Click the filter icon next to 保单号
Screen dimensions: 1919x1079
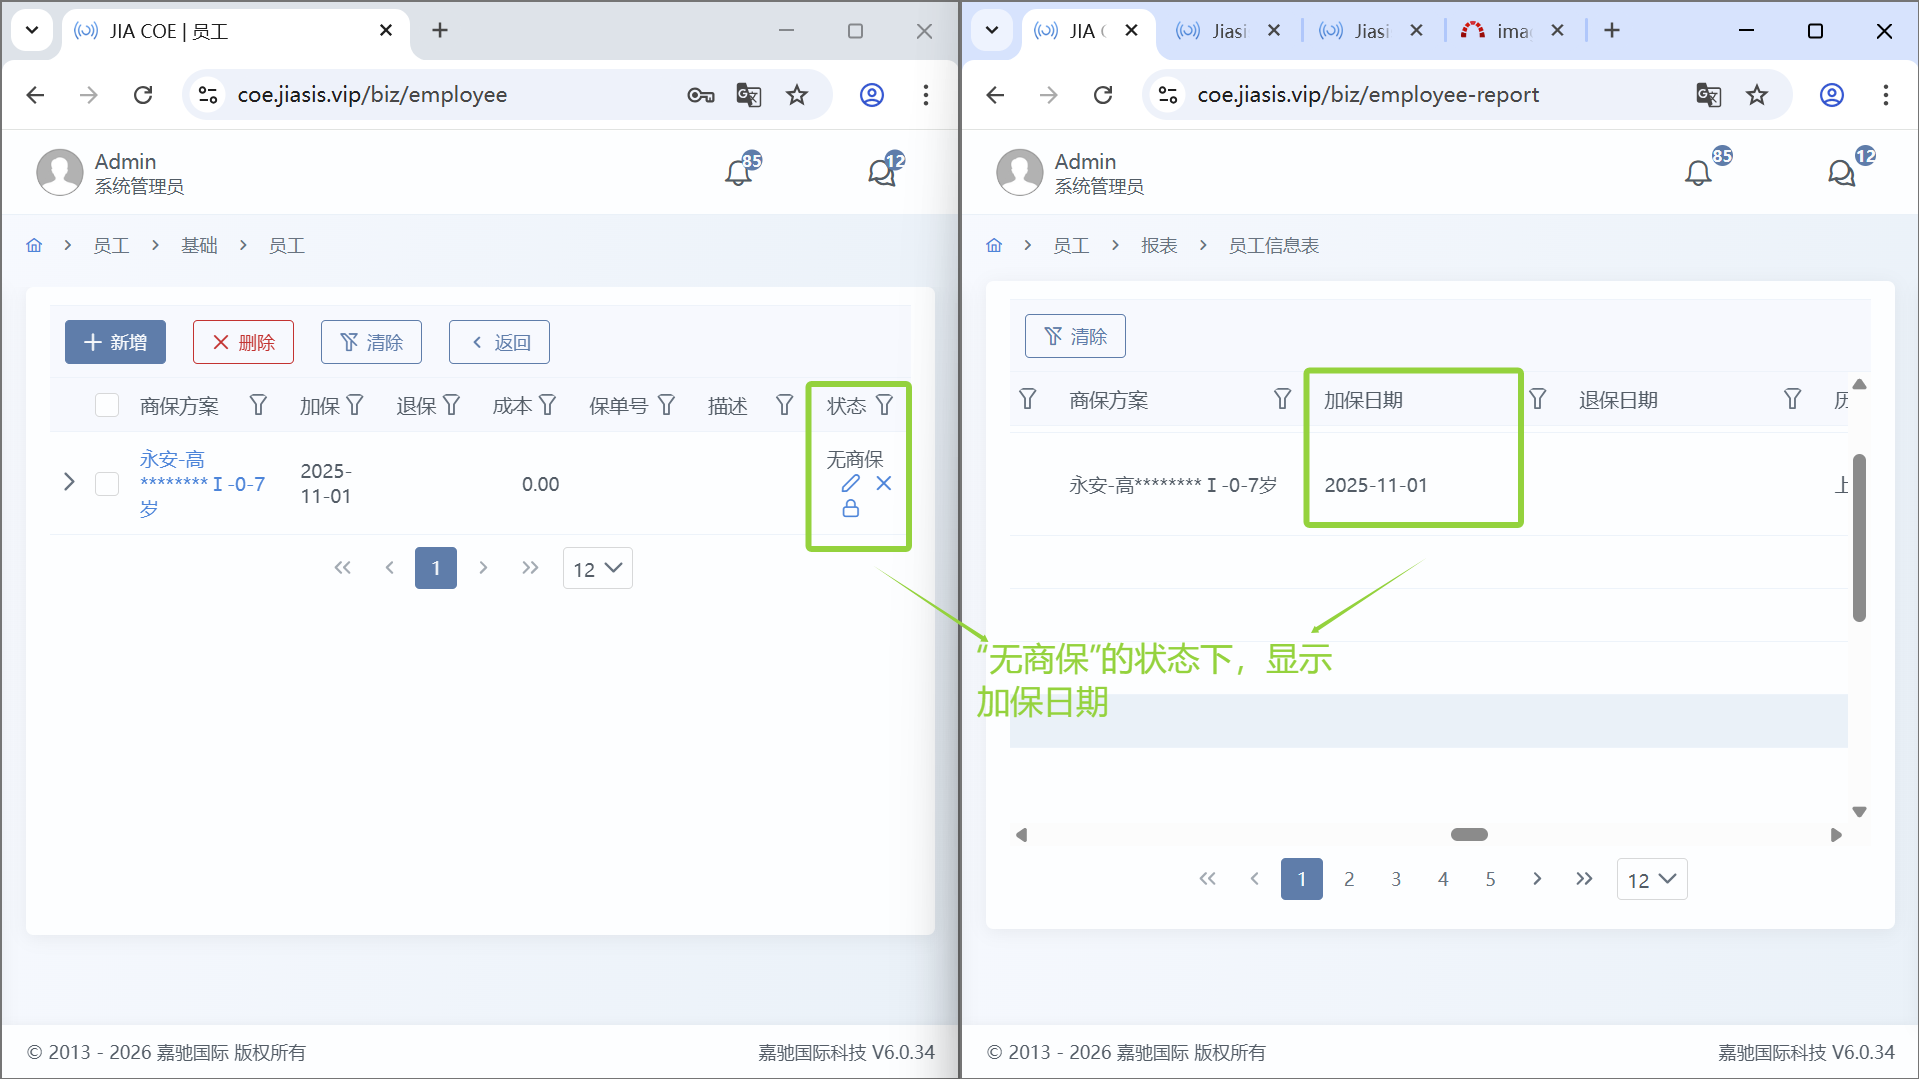(667, 406)
